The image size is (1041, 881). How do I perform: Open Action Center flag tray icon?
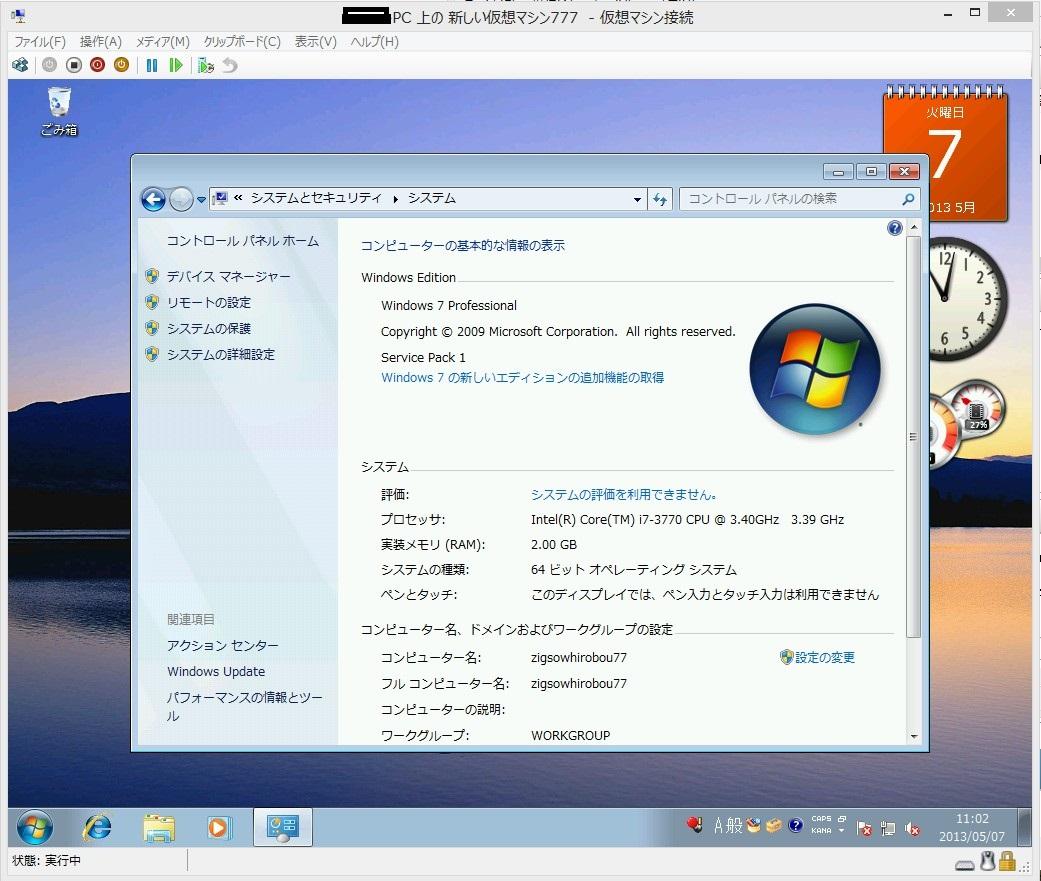tap(864, 828)
